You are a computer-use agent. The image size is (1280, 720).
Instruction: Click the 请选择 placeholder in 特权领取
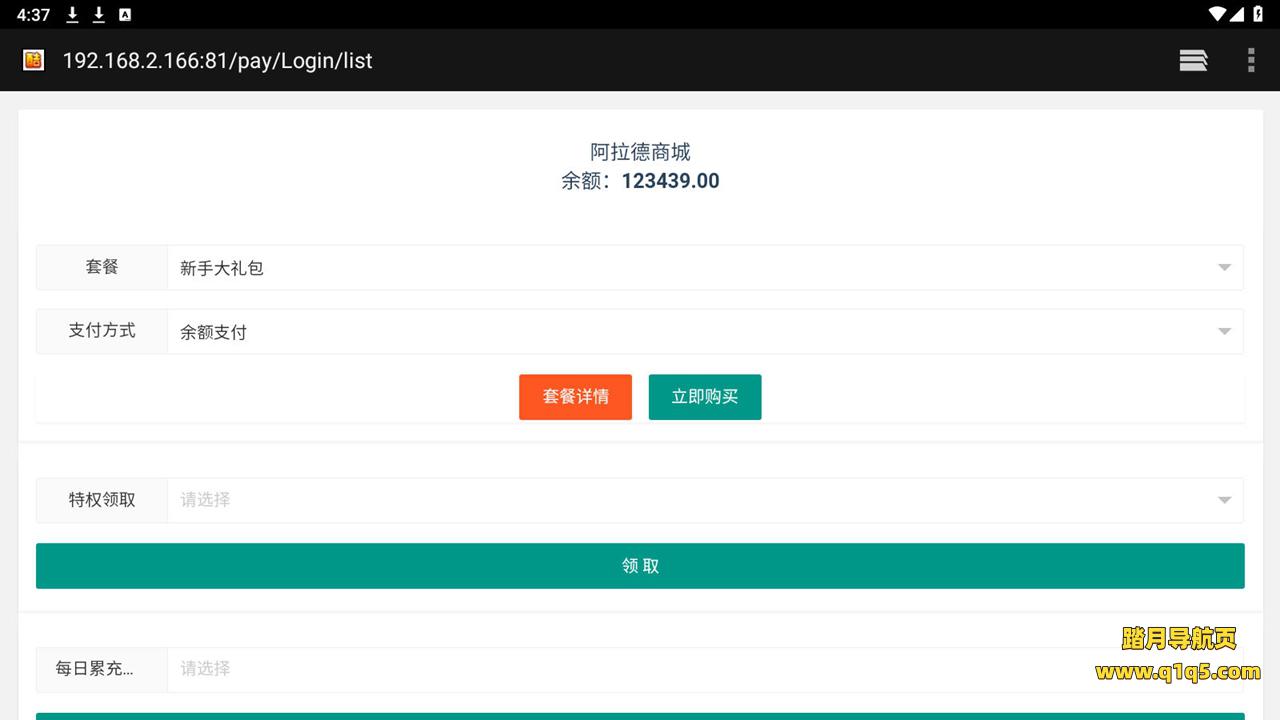[206, 500]
